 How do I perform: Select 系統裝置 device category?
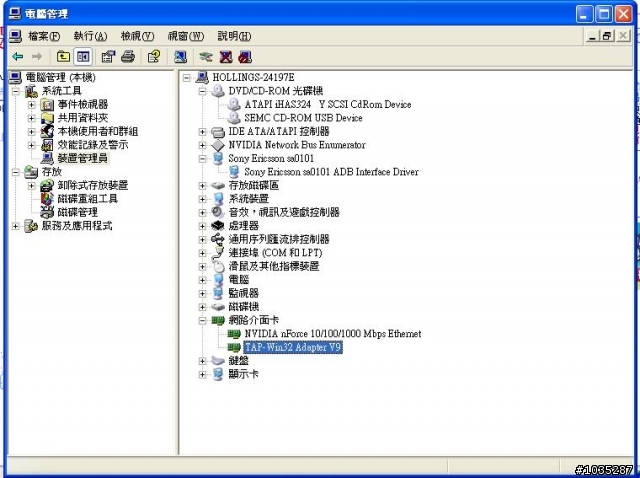(249, 199)
